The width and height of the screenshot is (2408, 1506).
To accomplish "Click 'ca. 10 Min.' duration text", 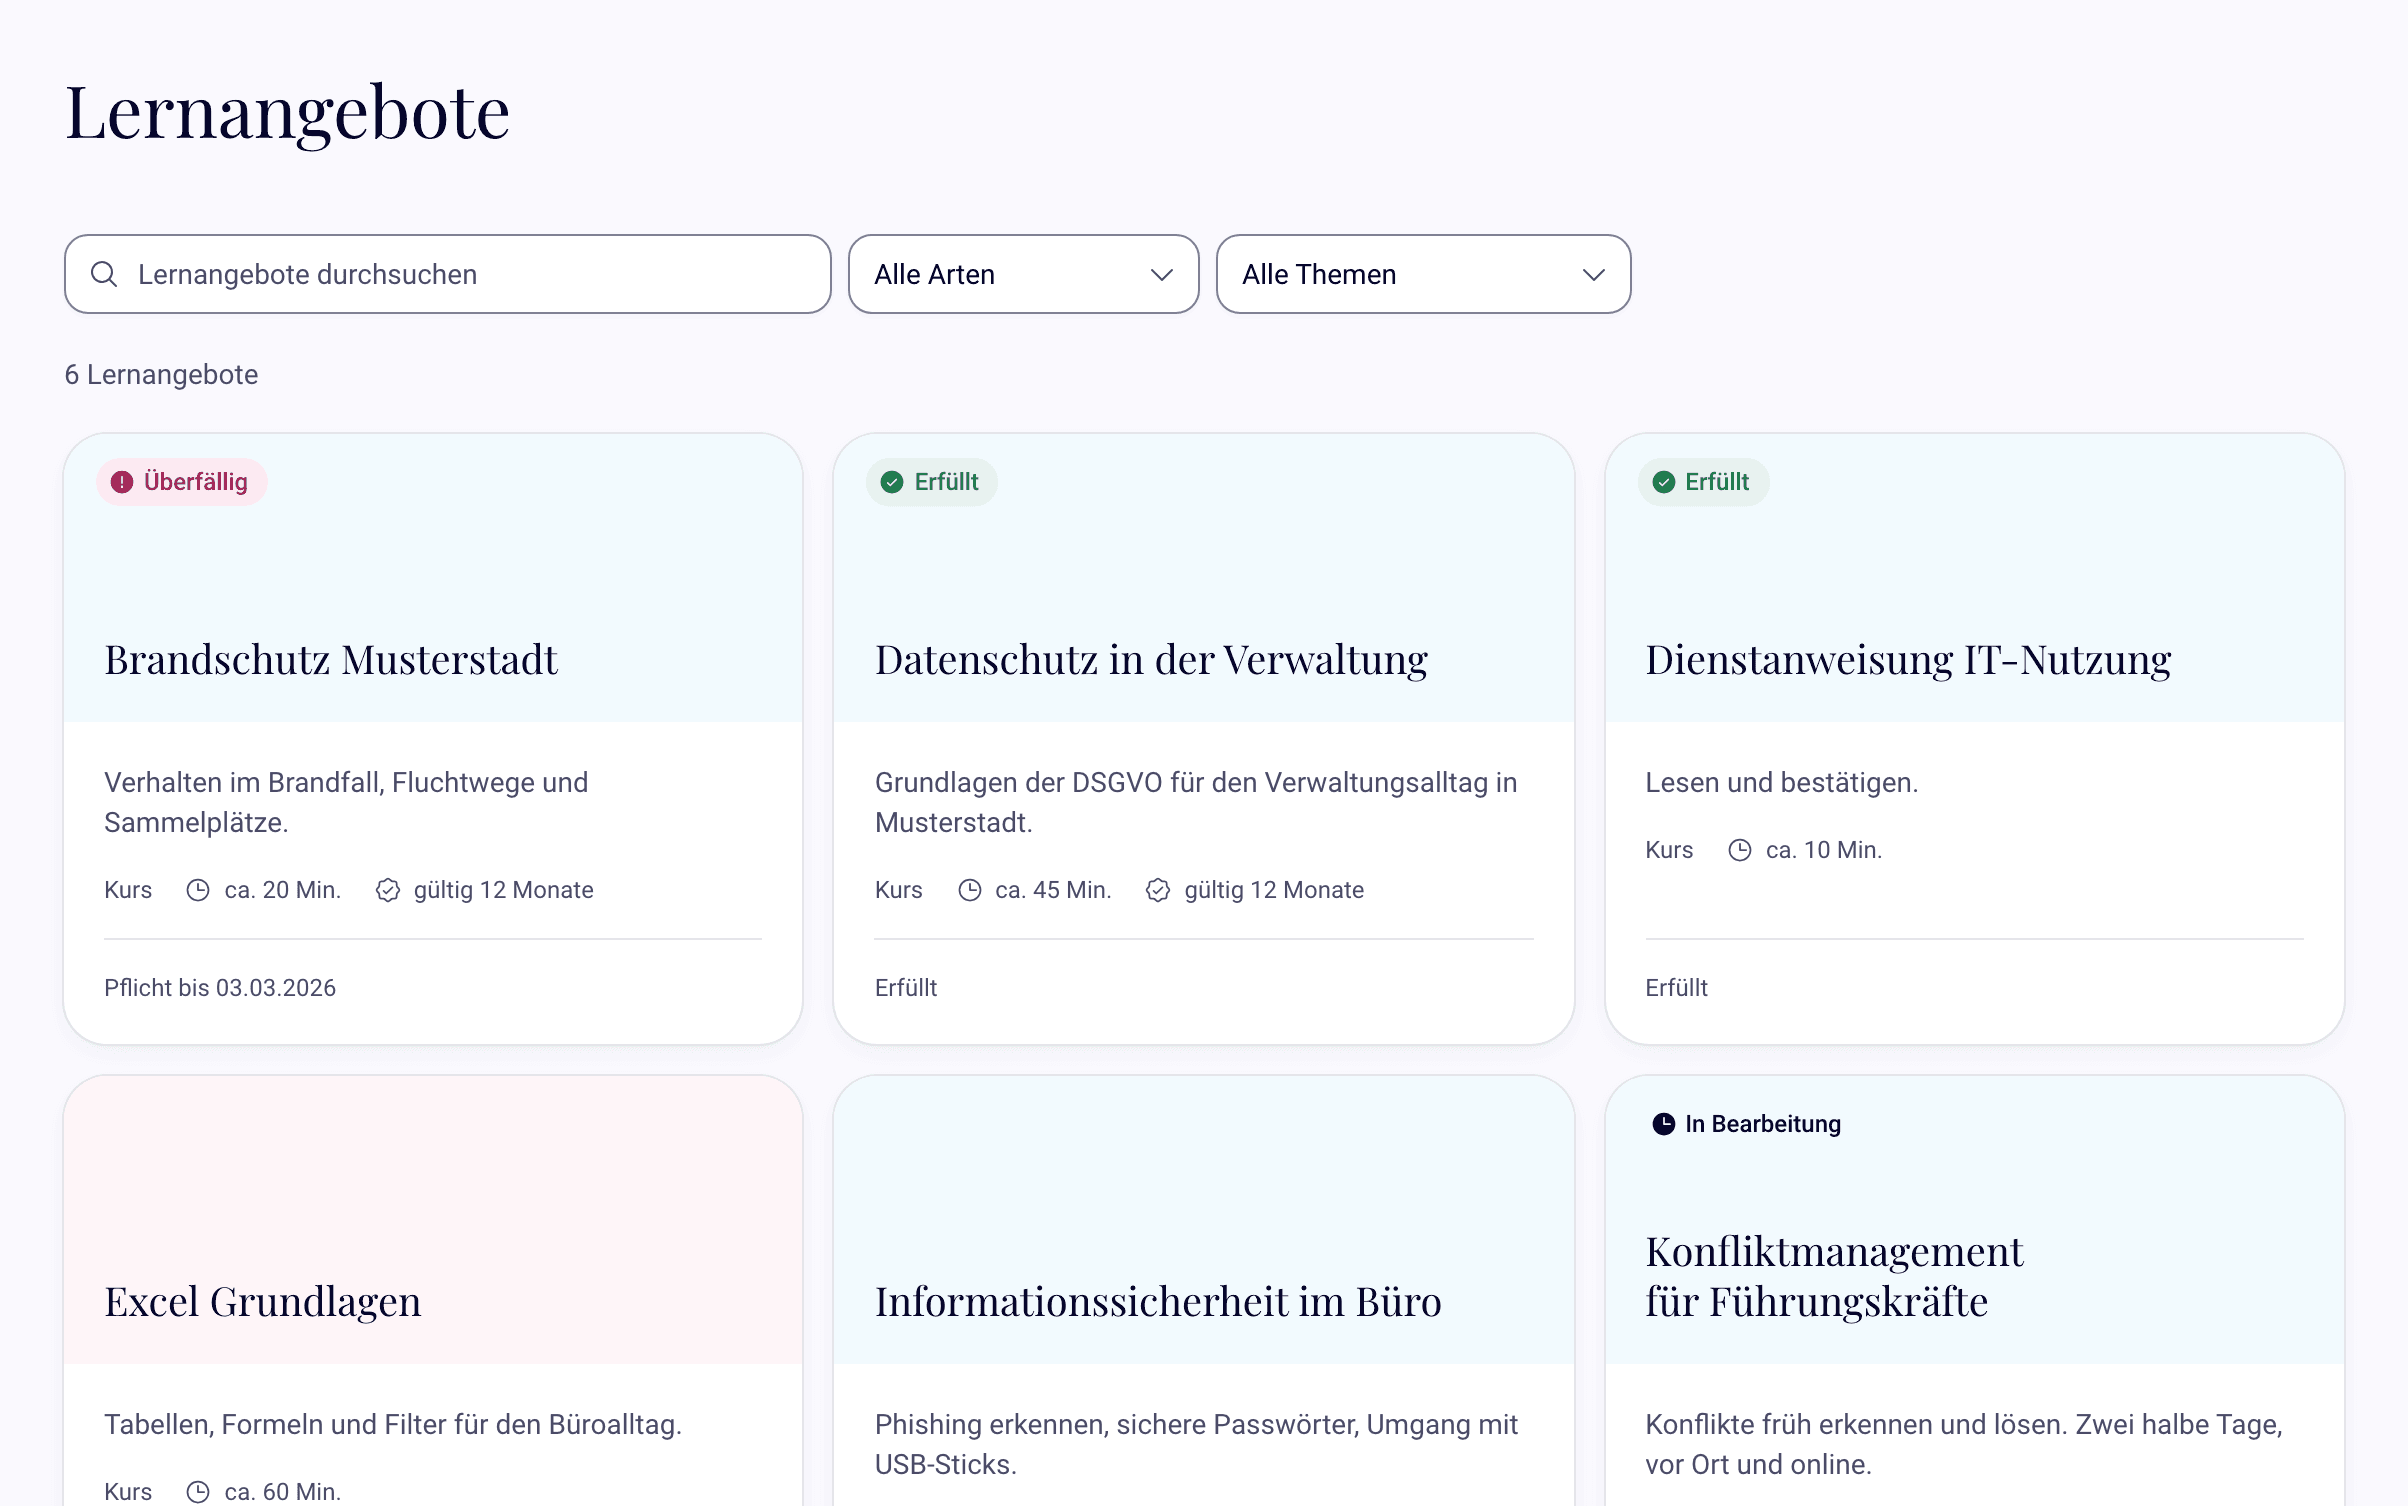I will [1824, 850].
